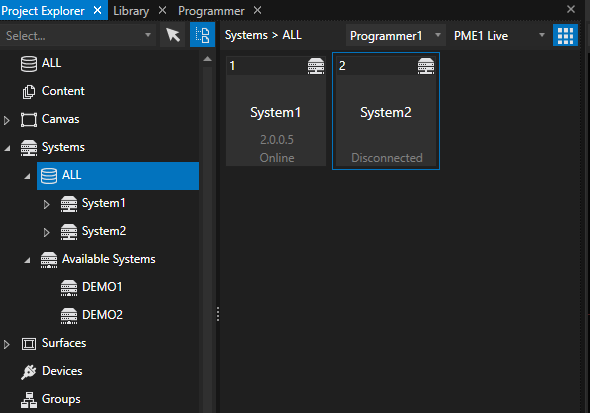
Task: Select System2 in the tree
Action: (x=104, y=231)
